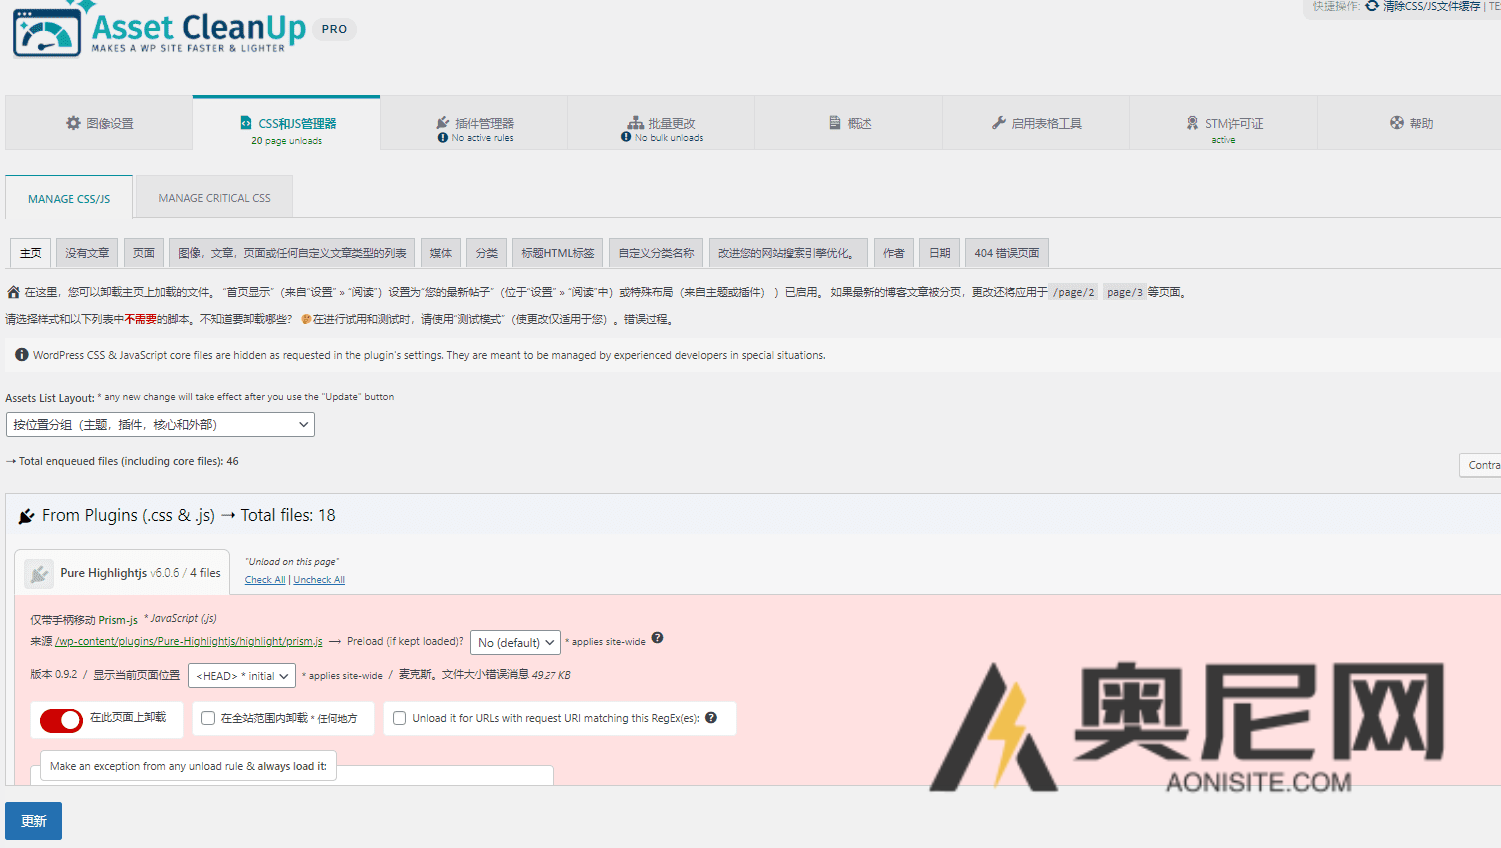Select the 自定义分类名称 tab
This screenshot has height=848, width=1501.
656,253
